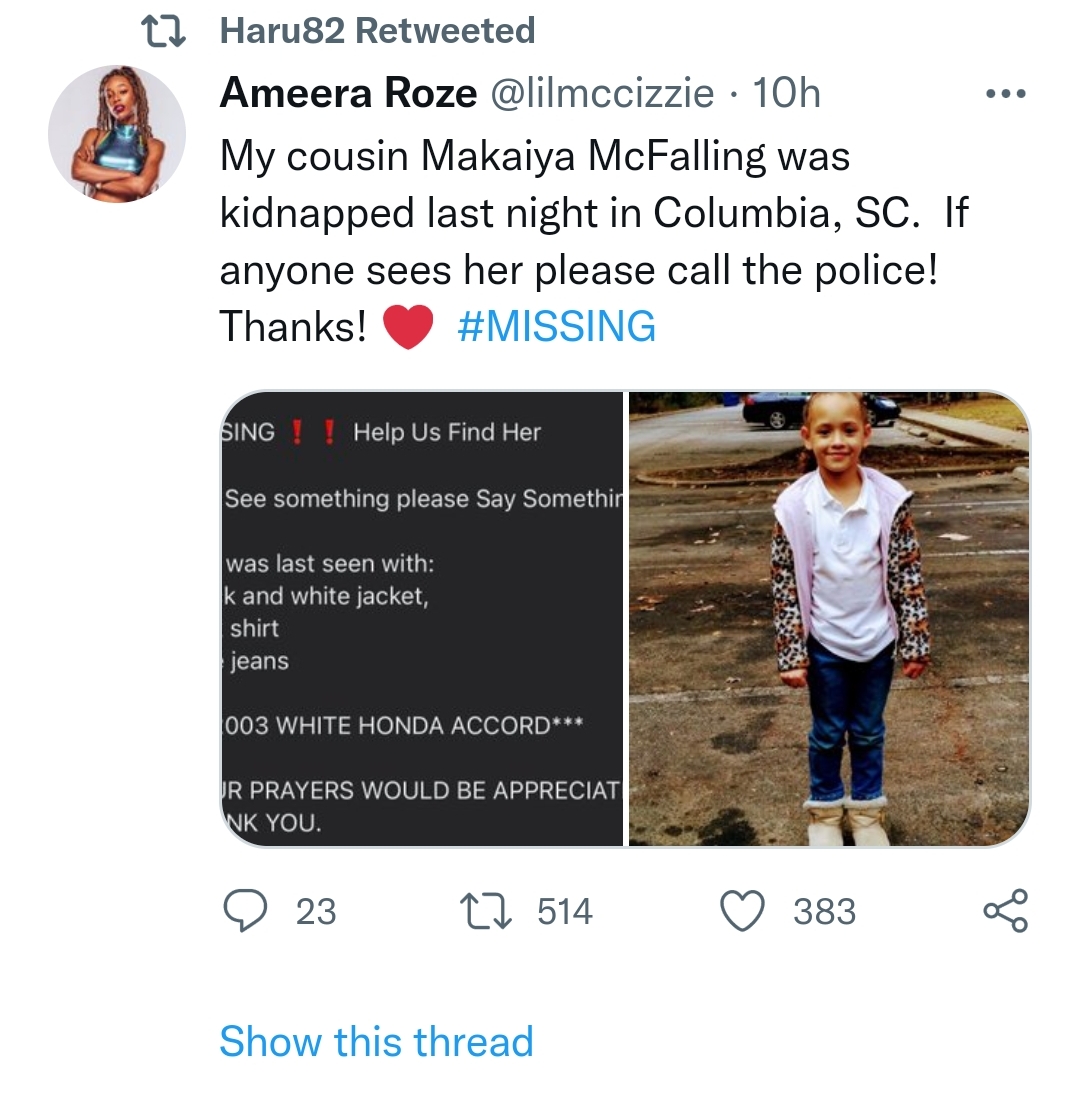
Task: Open the 'Haru82 Retweeted' link
Action: click(x=377, y=31)
